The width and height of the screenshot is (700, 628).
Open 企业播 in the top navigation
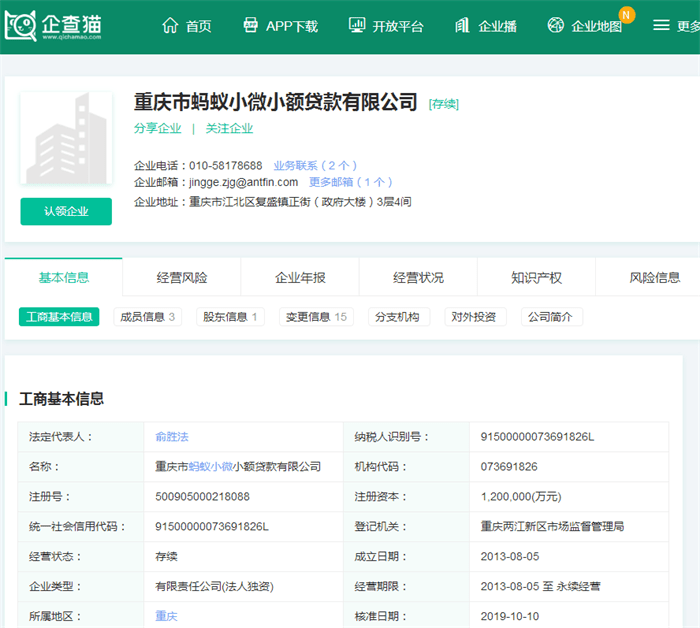pyautogui.click(x=497, y=26)
